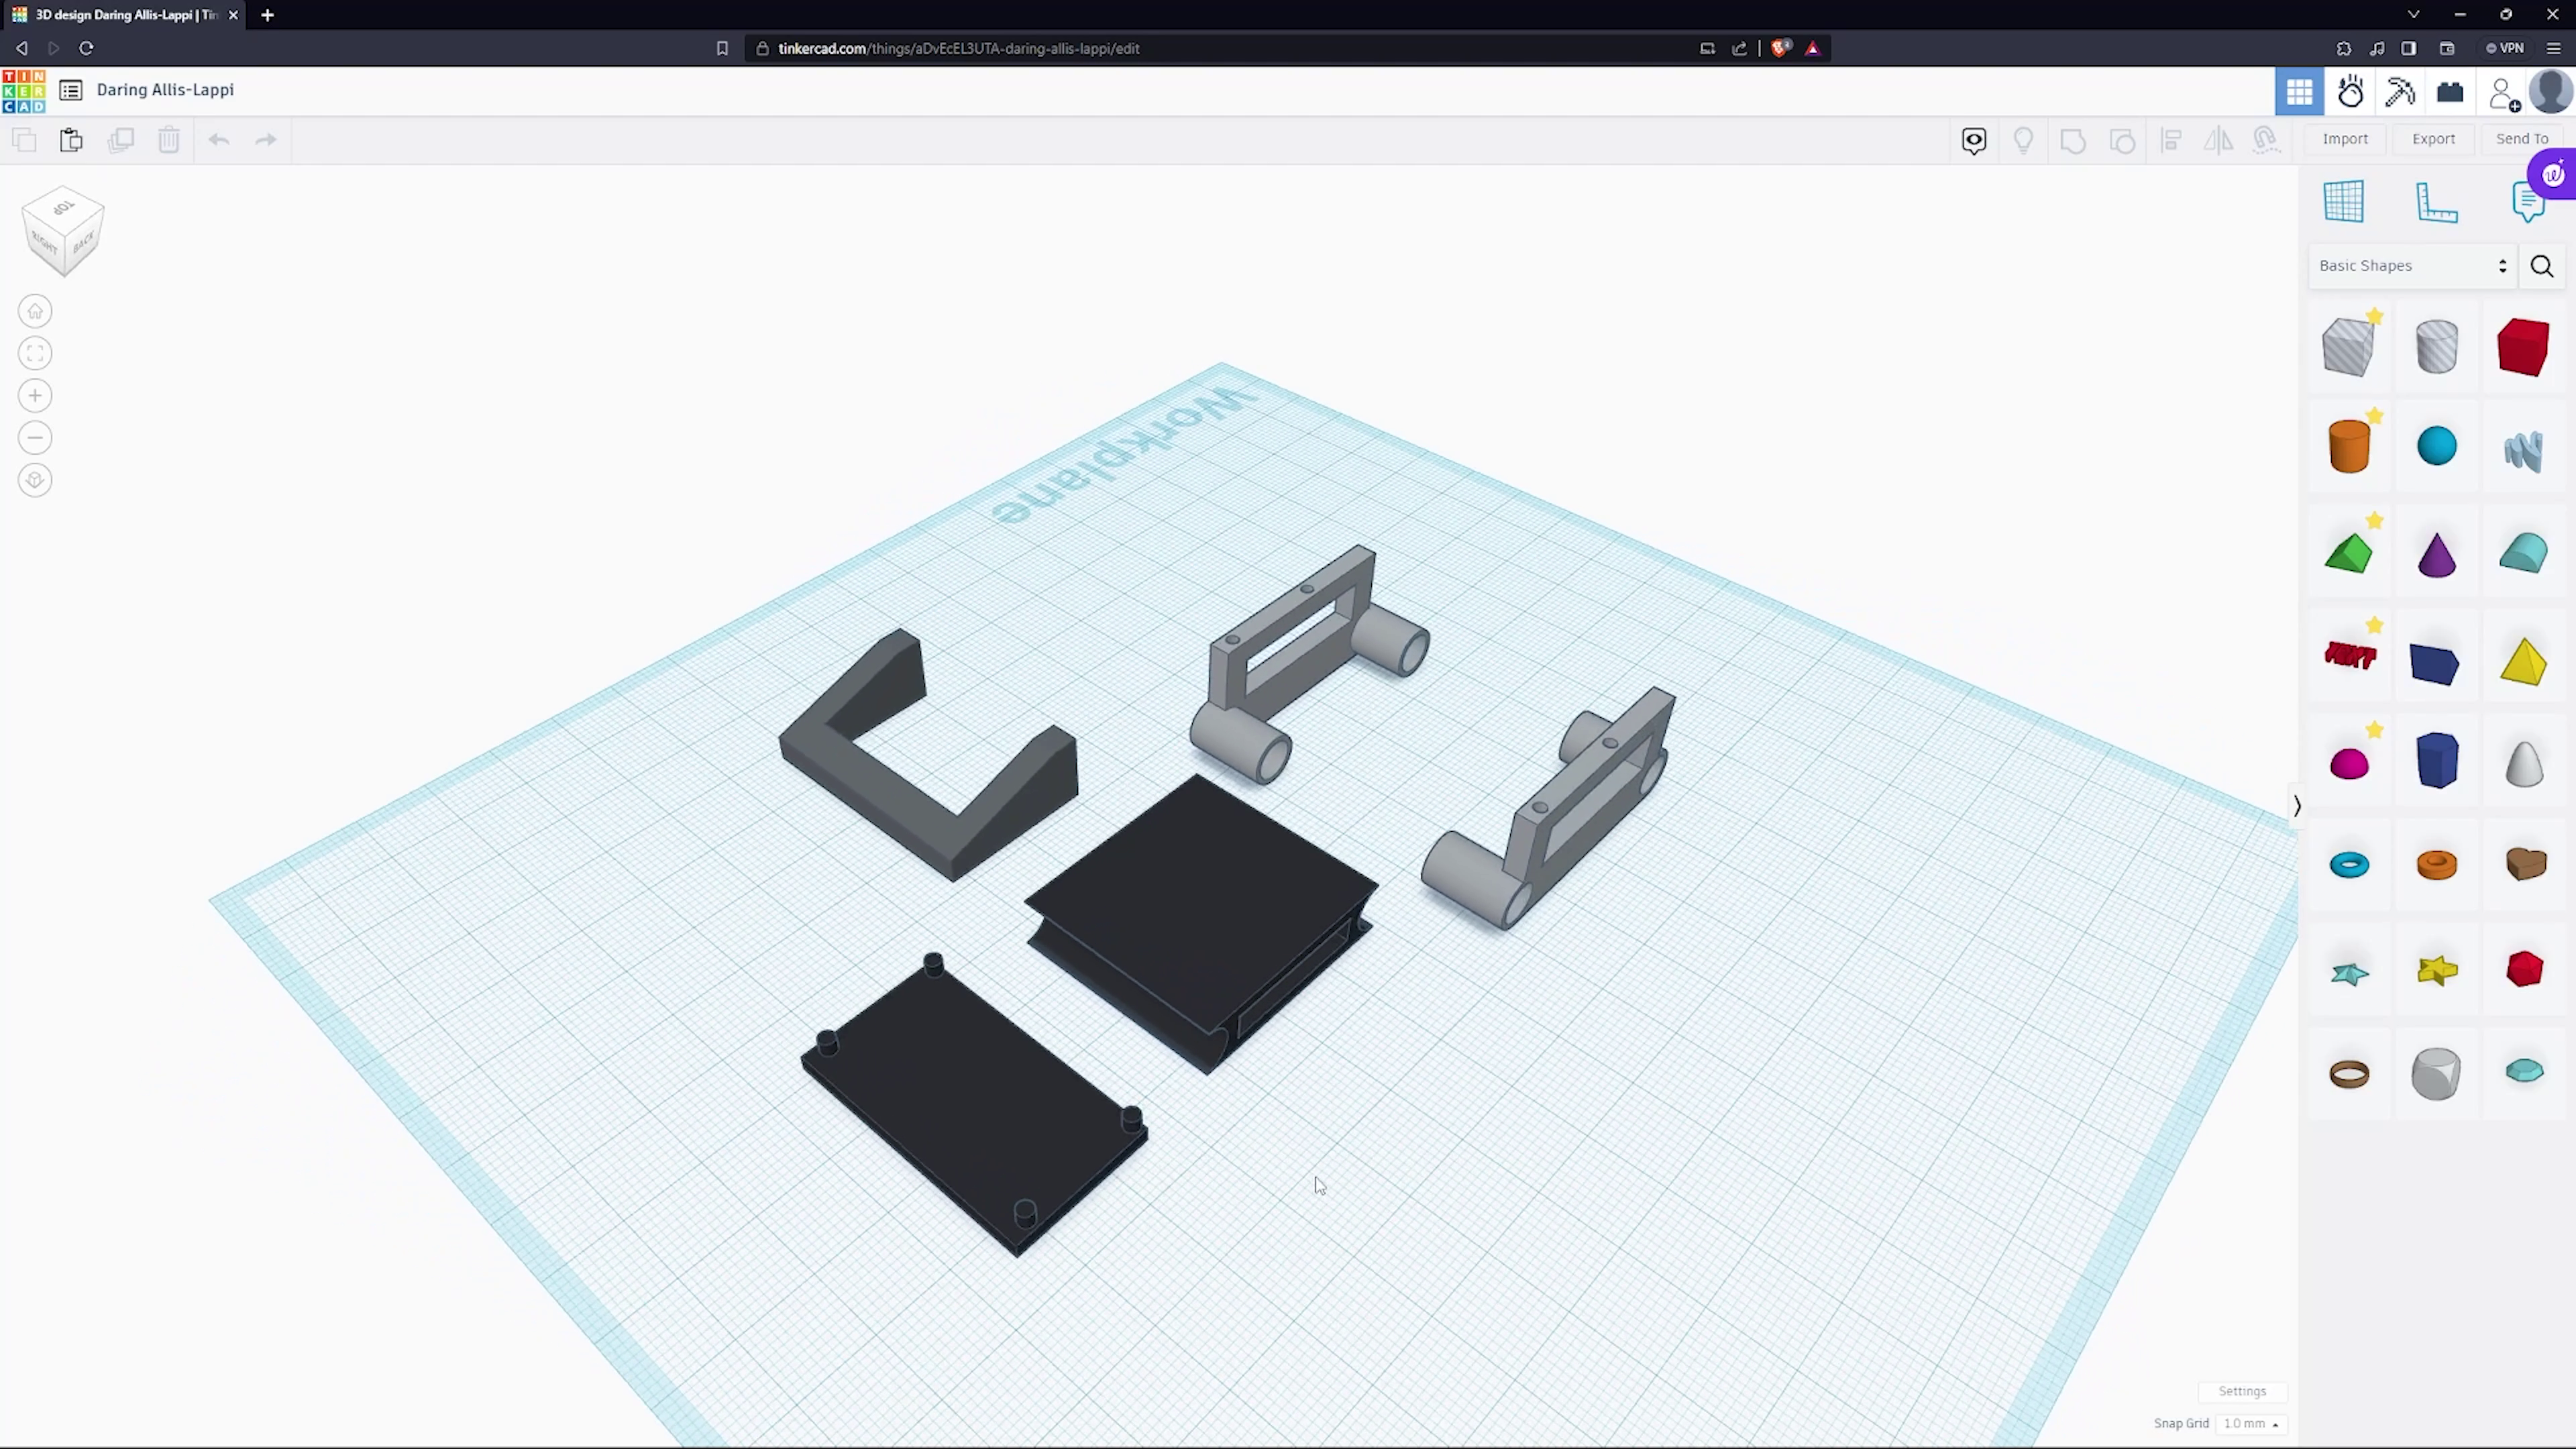Select the Scribble shape

coord(2523,451)
